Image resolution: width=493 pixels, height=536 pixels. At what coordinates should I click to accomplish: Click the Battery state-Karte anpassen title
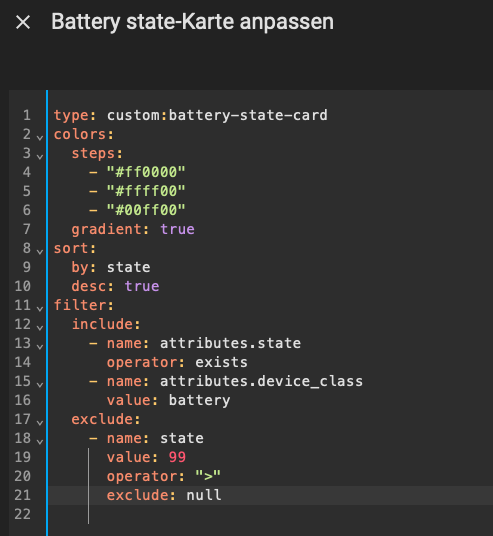(x=192, y=22)
